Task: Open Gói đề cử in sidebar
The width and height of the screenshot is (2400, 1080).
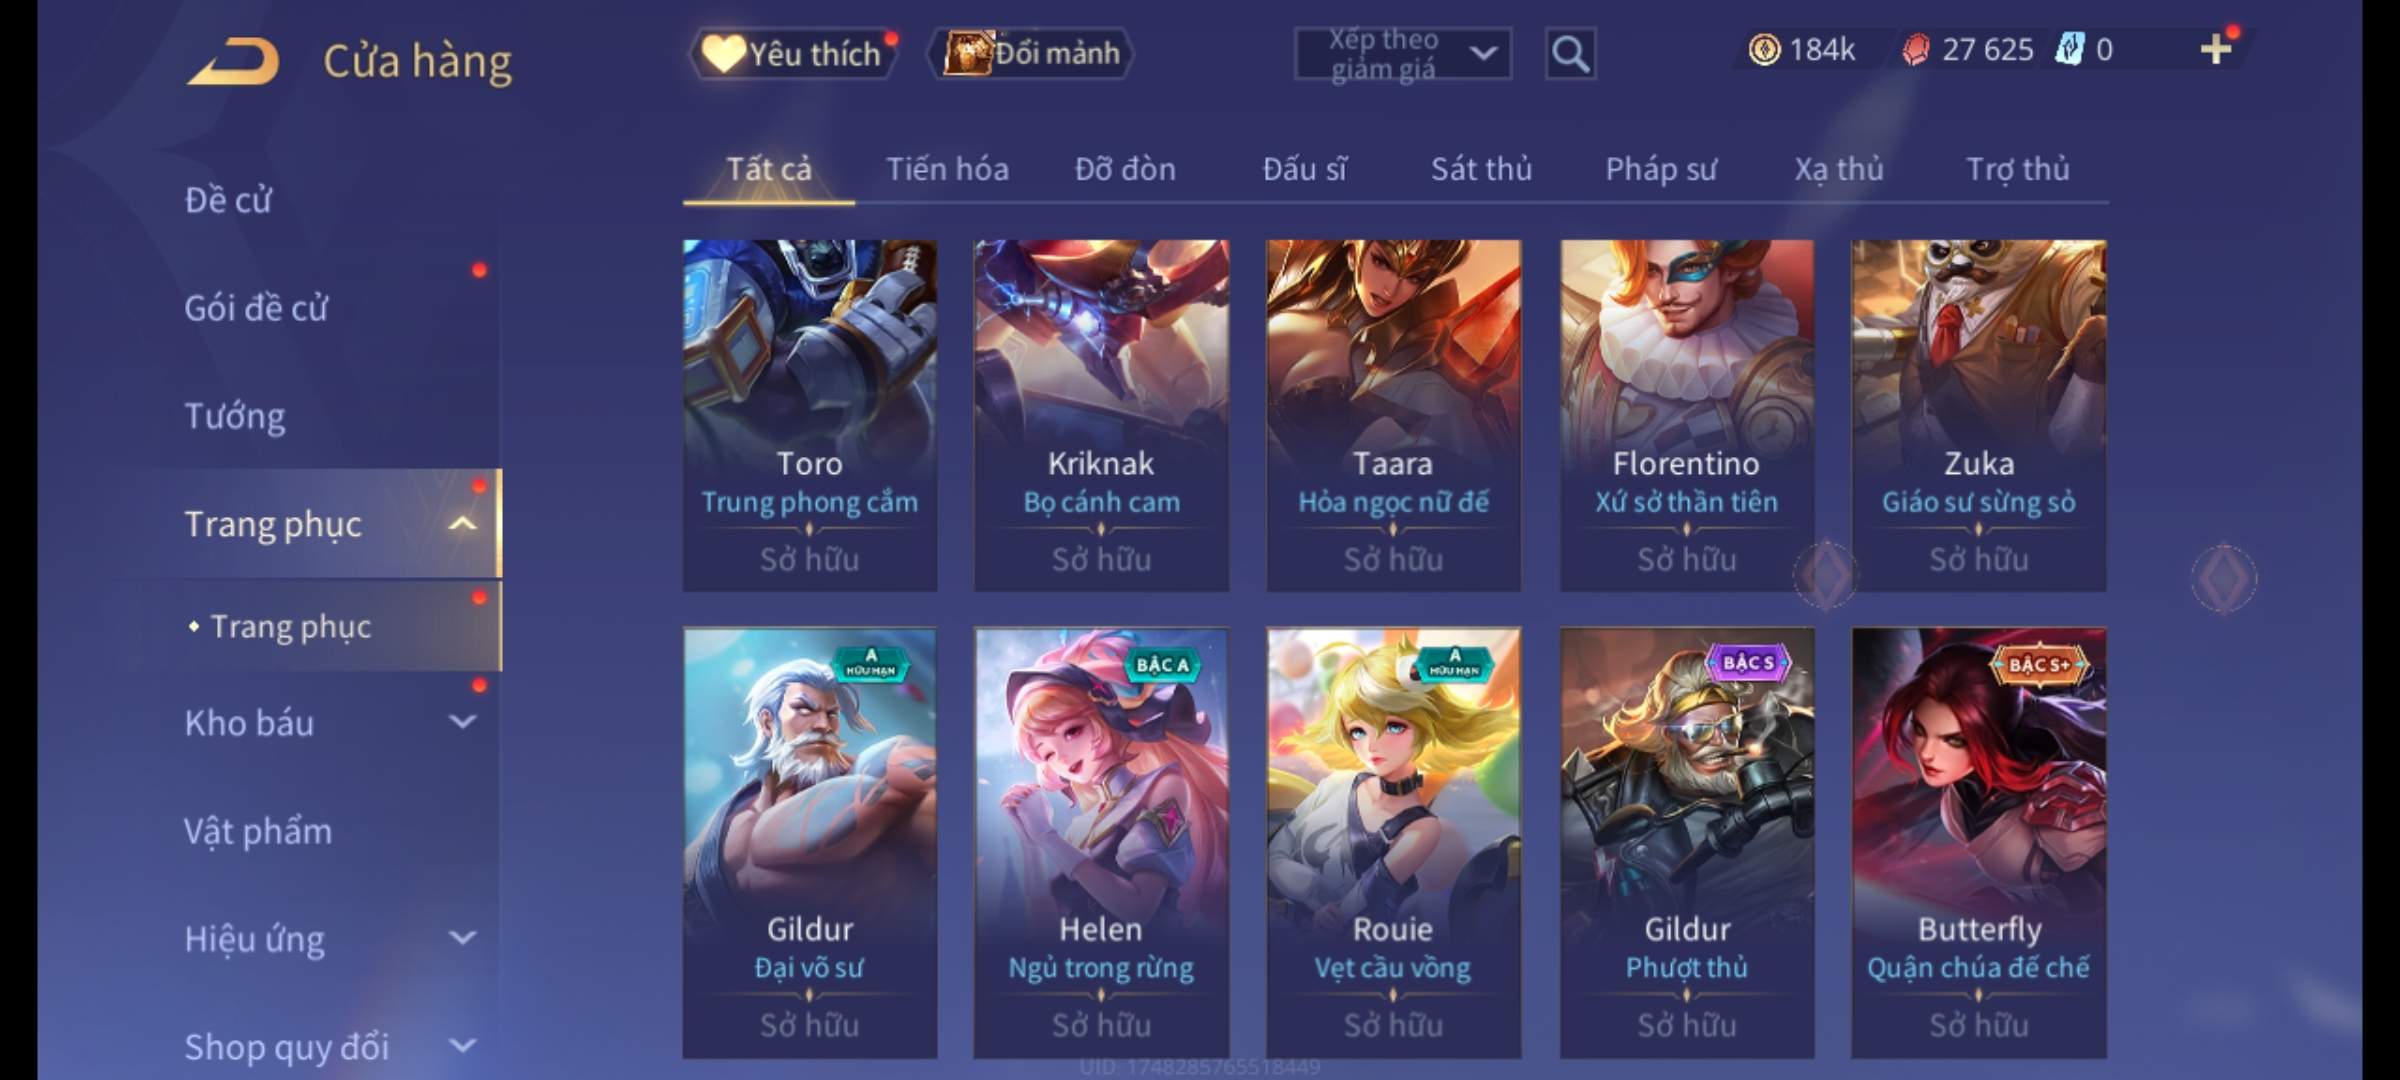Action: 256,308
